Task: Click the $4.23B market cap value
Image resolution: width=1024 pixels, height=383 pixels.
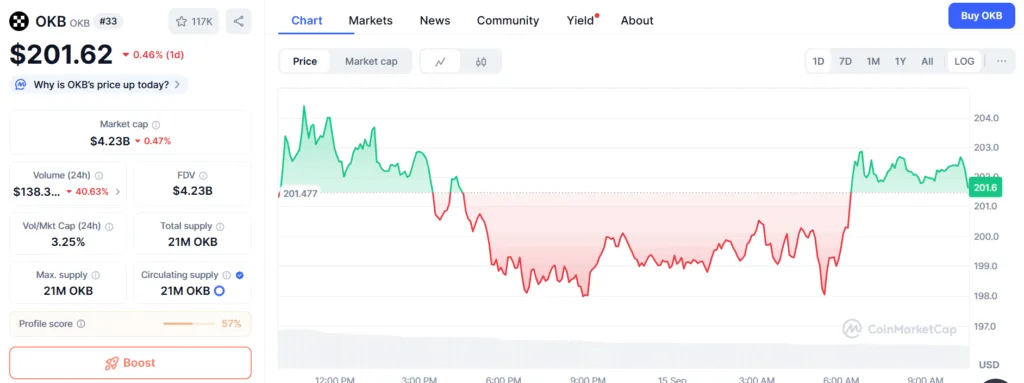Action: [x=110, y=141]
